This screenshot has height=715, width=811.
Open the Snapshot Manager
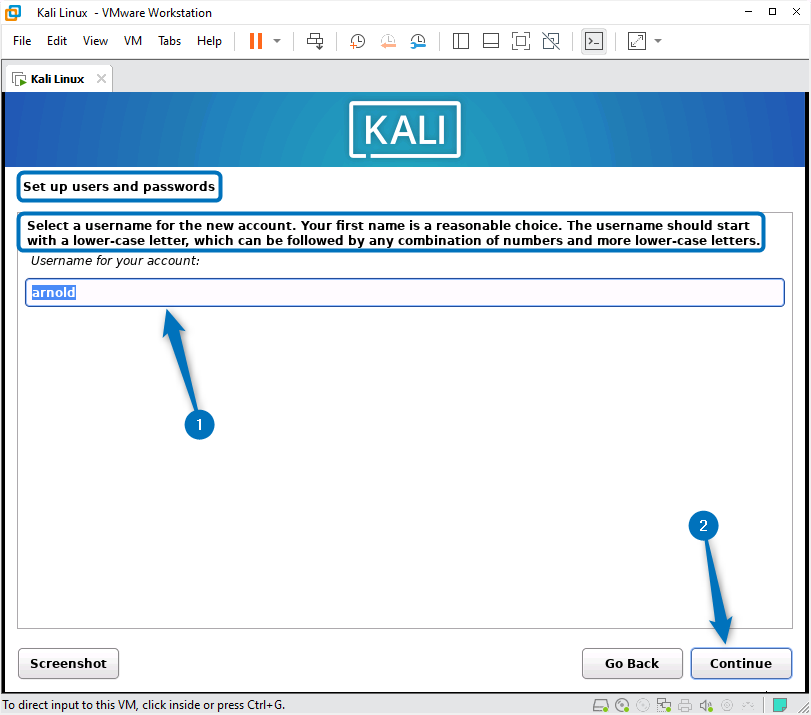point(418,41)
